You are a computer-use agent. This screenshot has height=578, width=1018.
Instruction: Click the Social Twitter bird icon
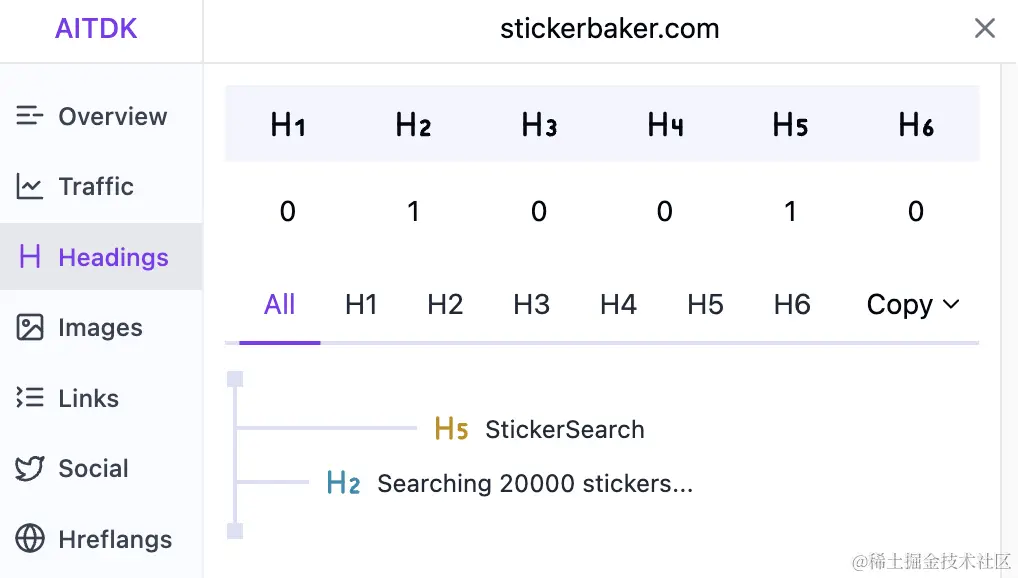30,468
